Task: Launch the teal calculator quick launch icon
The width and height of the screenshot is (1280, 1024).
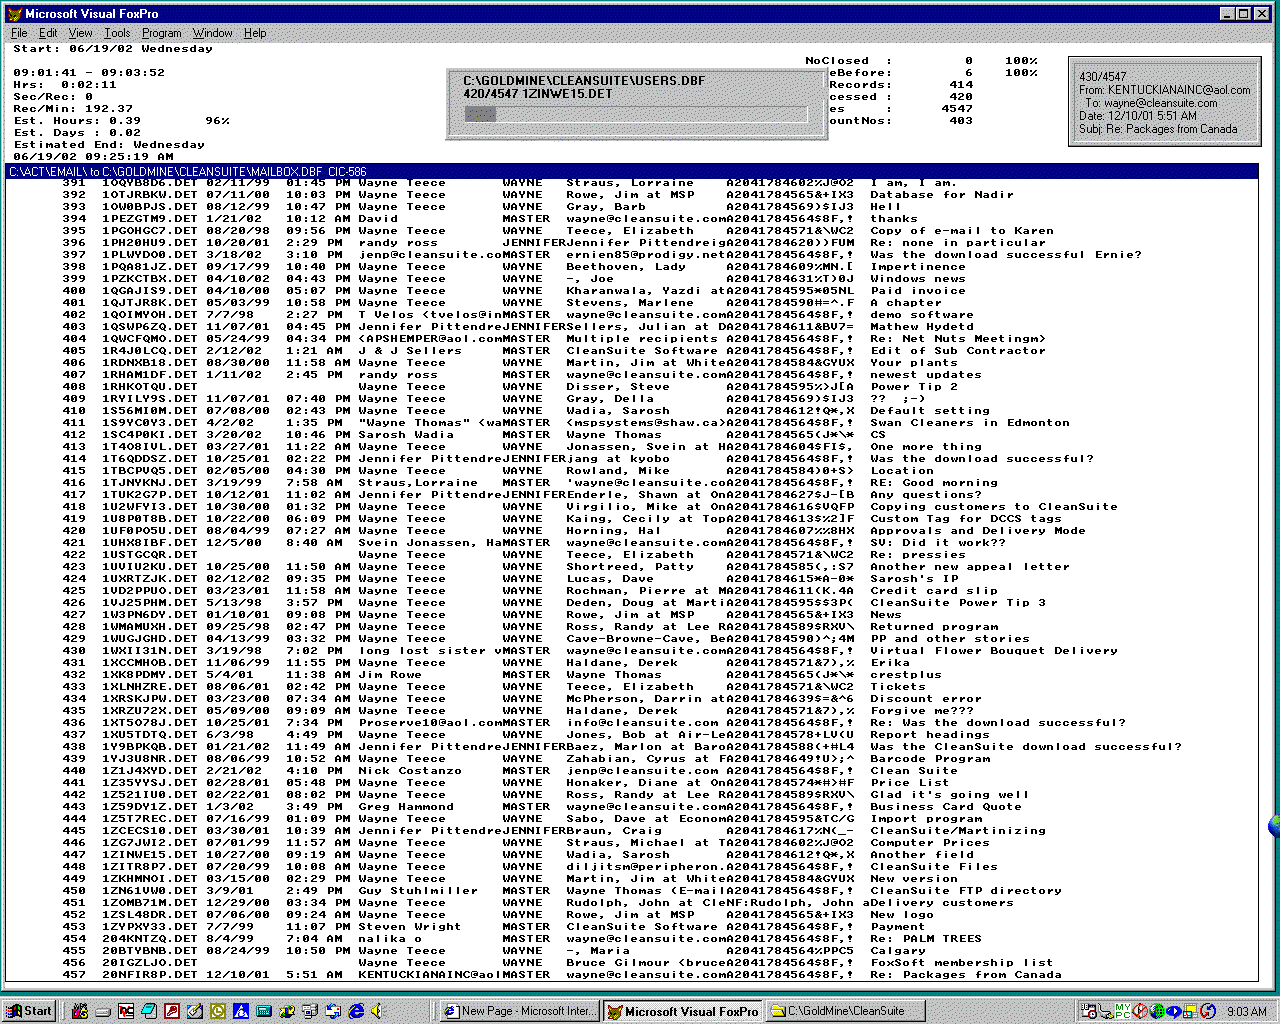Action: pos(264,1011)
